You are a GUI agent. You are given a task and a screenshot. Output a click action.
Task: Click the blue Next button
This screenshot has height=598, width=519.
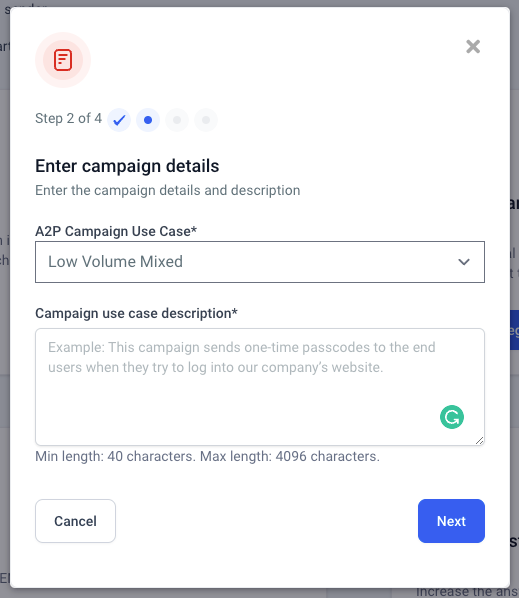tap(451, 521)
